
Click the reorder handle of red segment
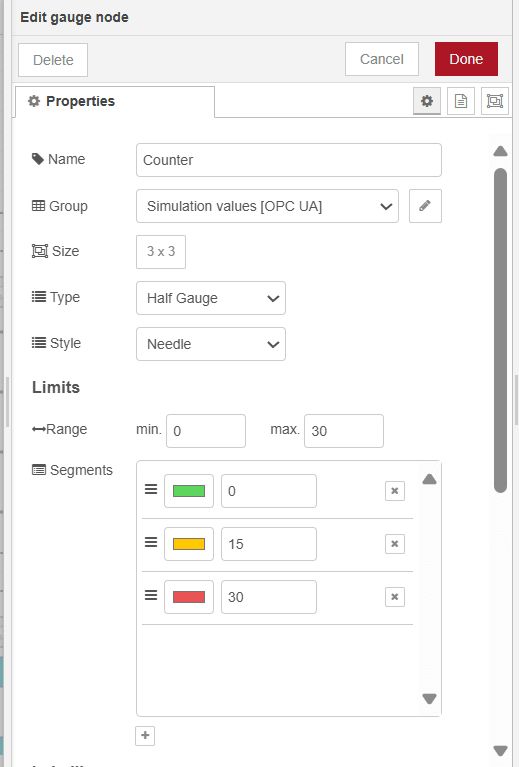(151, 595)
